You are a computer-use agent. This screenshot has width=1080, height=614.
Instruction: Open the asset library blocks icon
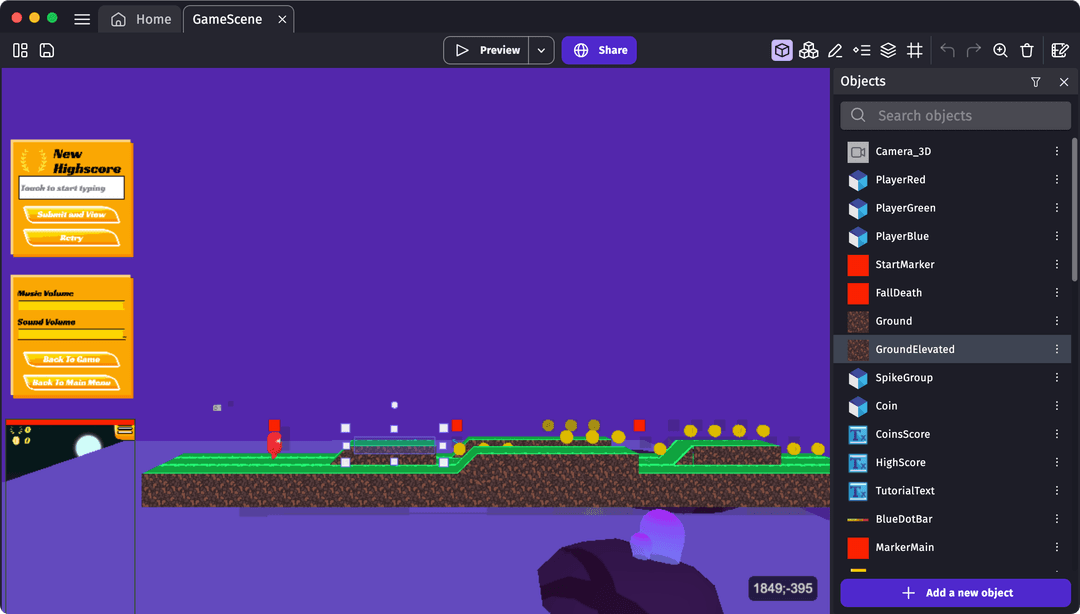pos(809,49)
